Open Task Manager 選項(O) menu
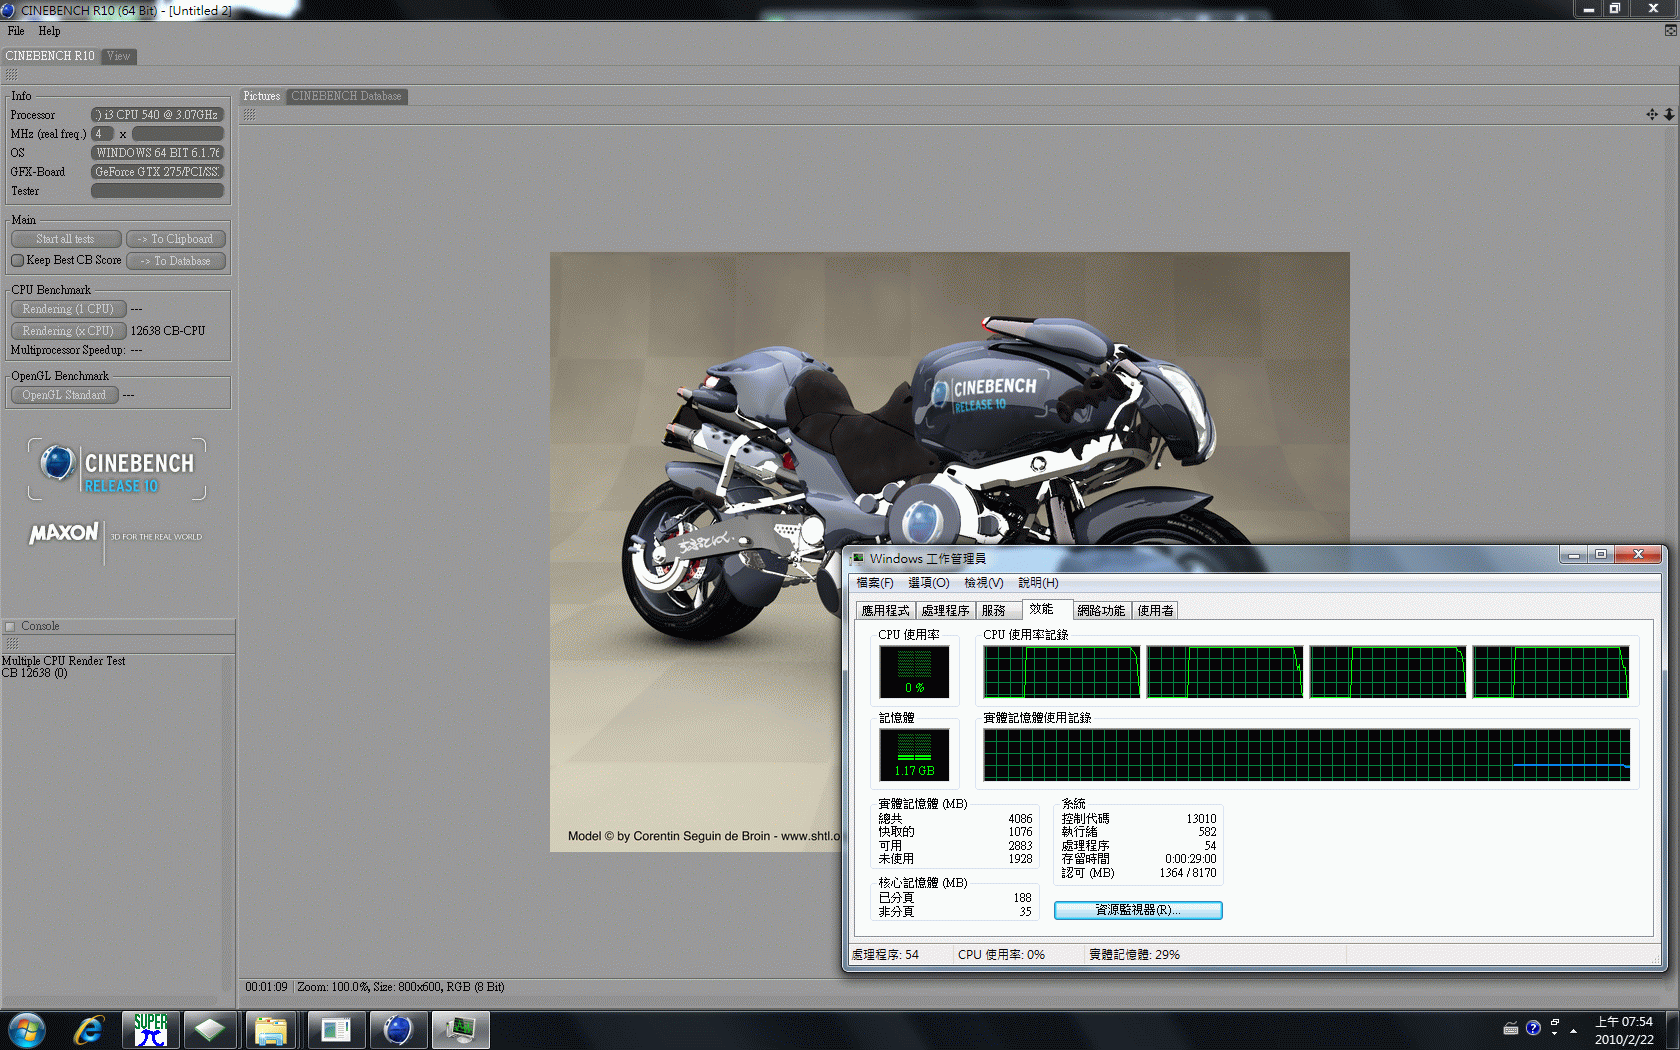Viewport: 1680px width, 1050px height. (x=929, y=583)
